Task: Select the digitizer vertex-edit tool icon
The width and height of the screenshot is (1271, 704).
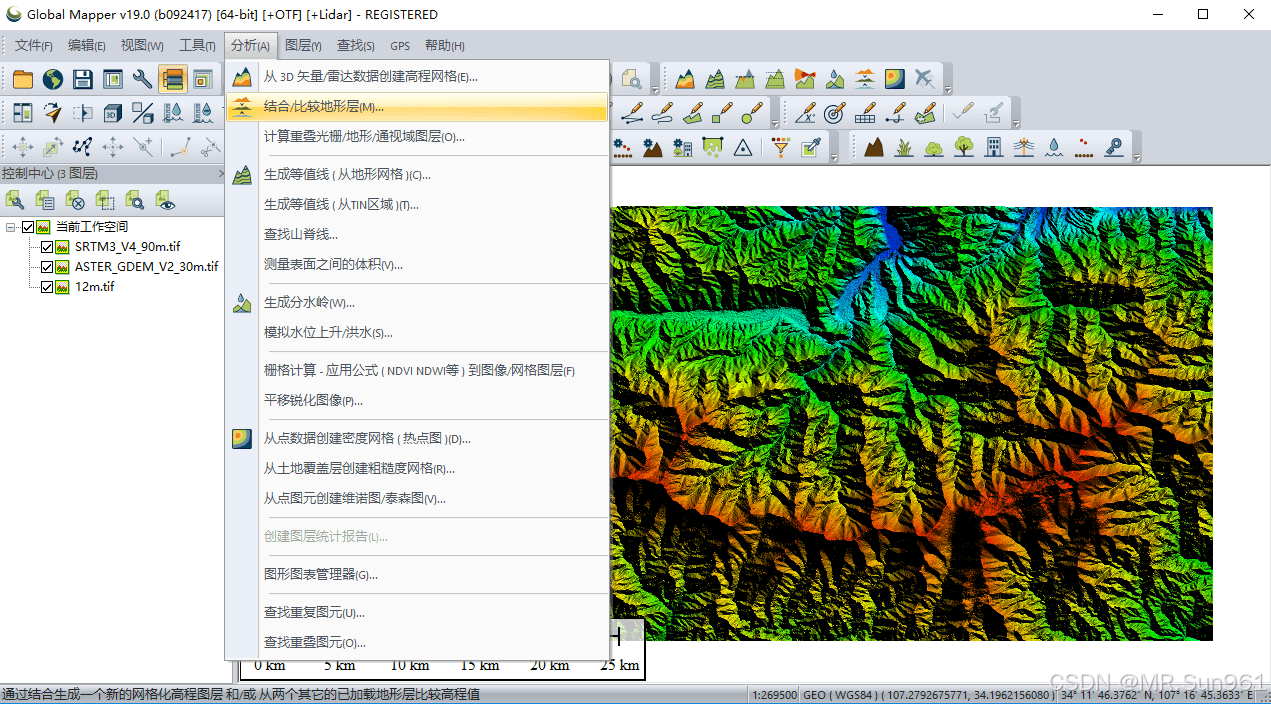Action: [x=83, y=147]
